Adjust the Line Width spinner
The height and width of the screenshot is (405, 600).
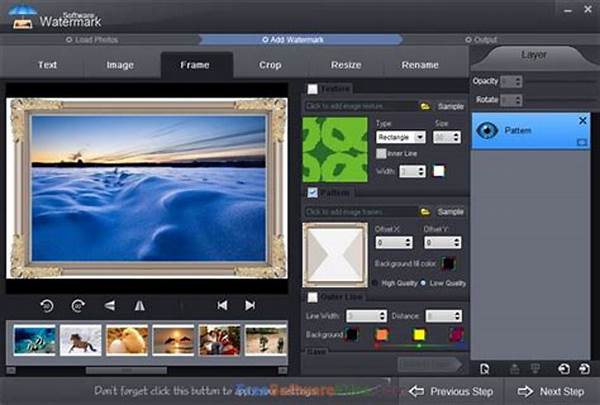pos(384,316)
